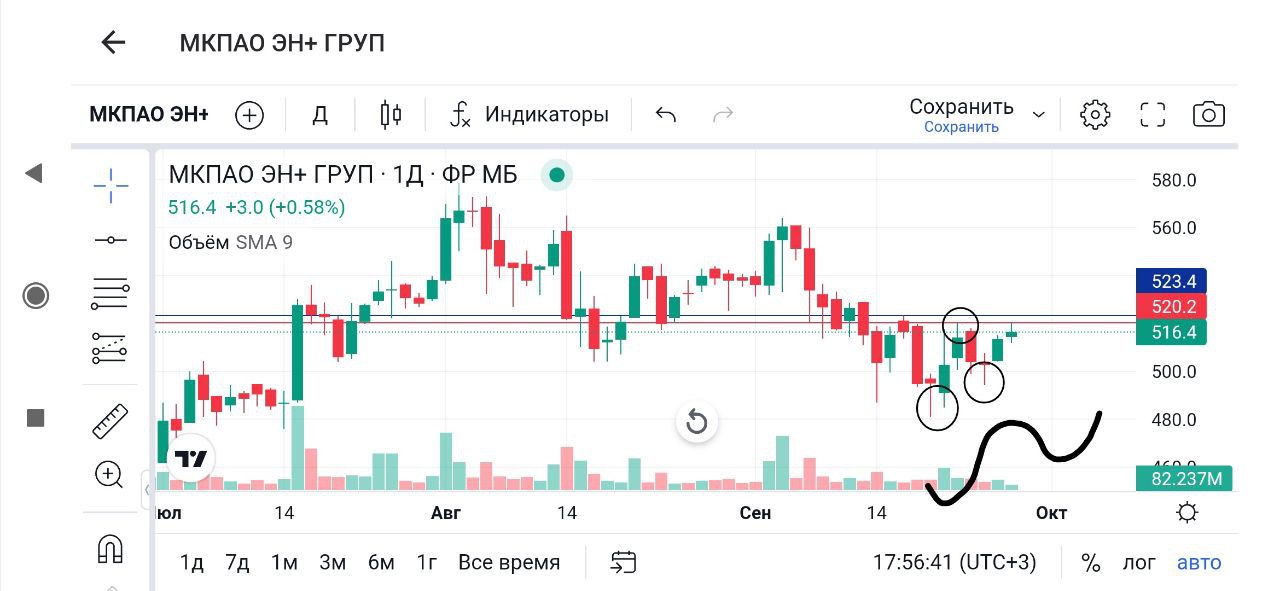Open chart settings with the gear icon

coord(1095,115)
